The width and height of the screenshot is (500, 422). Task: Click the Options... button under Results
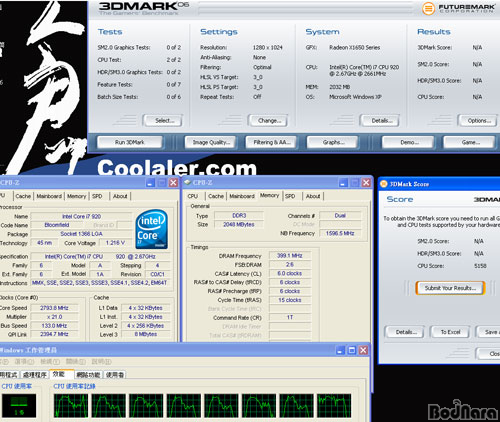478,120
